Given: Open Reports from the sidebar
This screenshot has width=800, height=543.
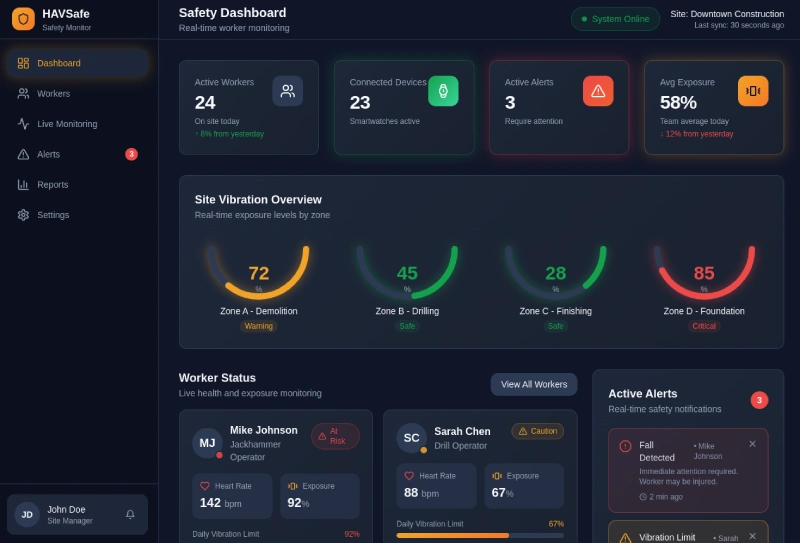Looking at the screenshot, I should (78, 184).
